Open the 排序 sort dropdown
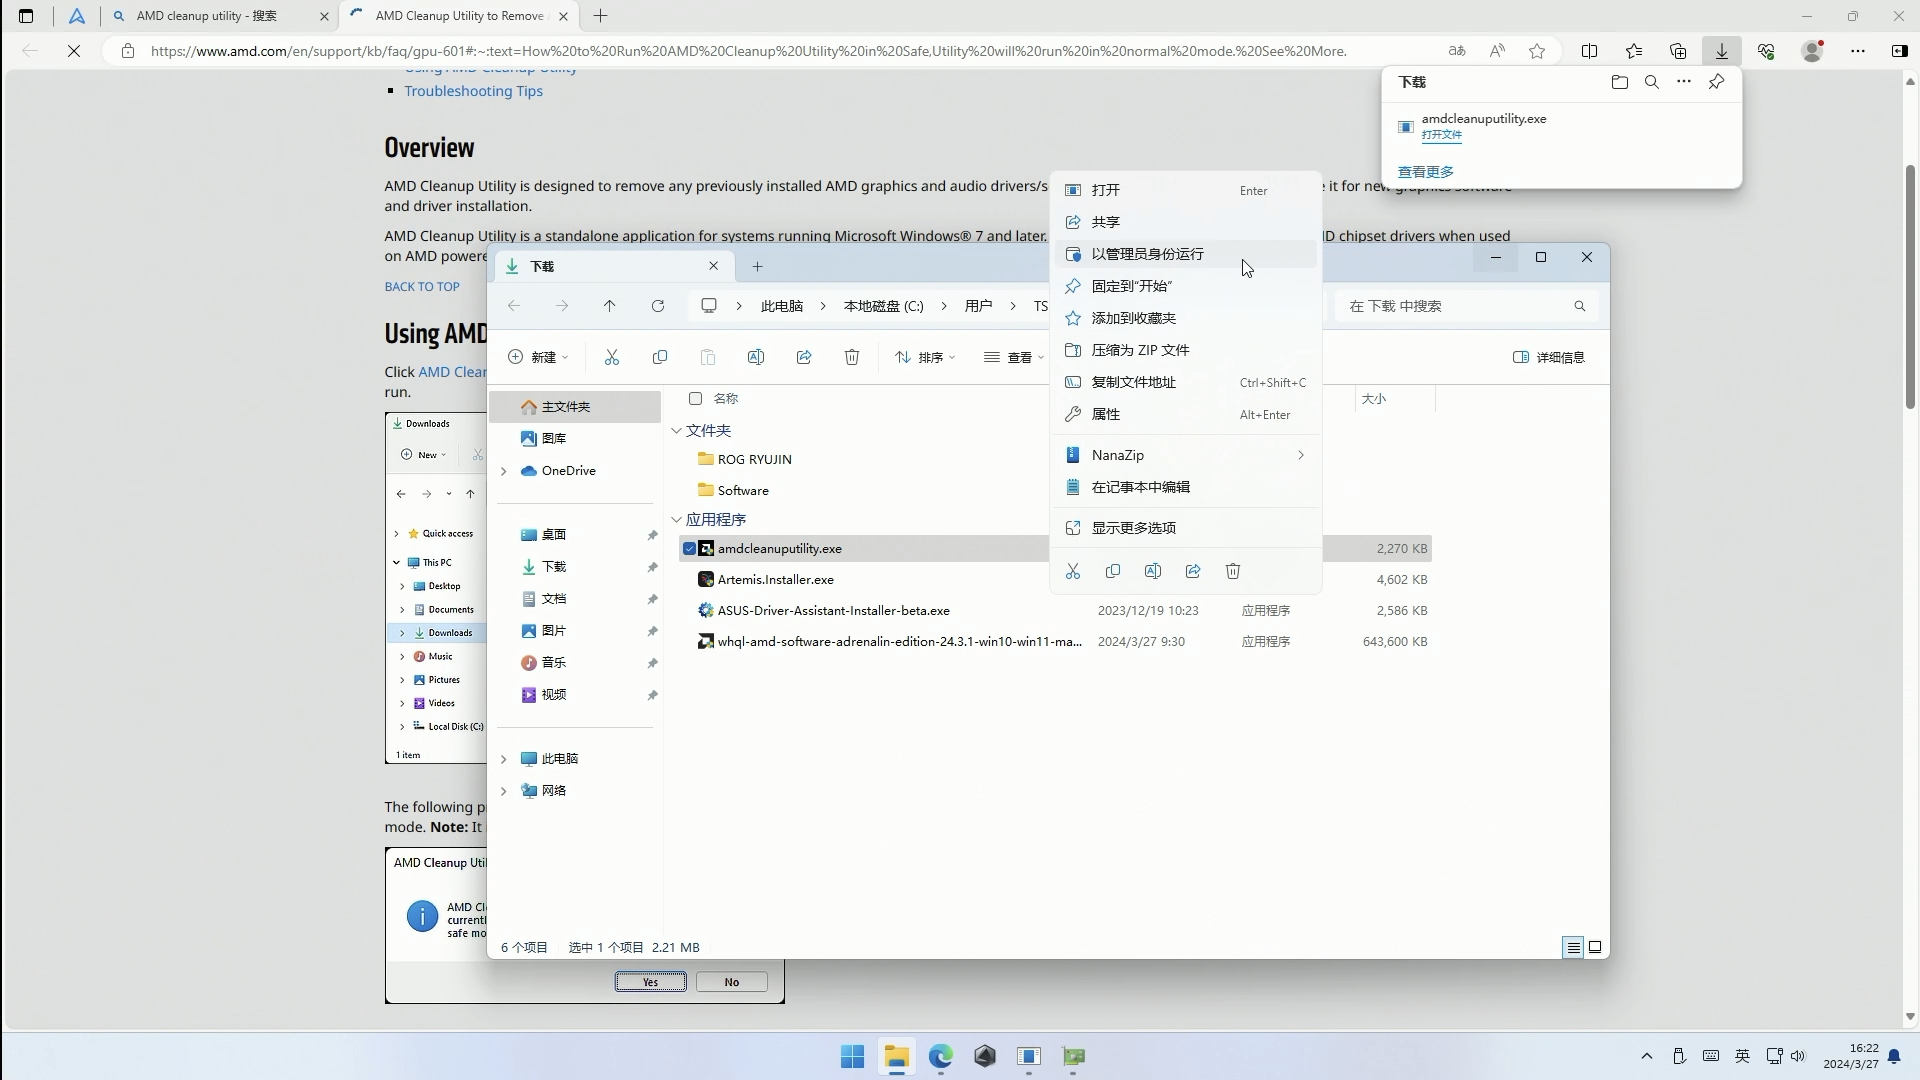1920x1080 pixels. click(925, 357)
